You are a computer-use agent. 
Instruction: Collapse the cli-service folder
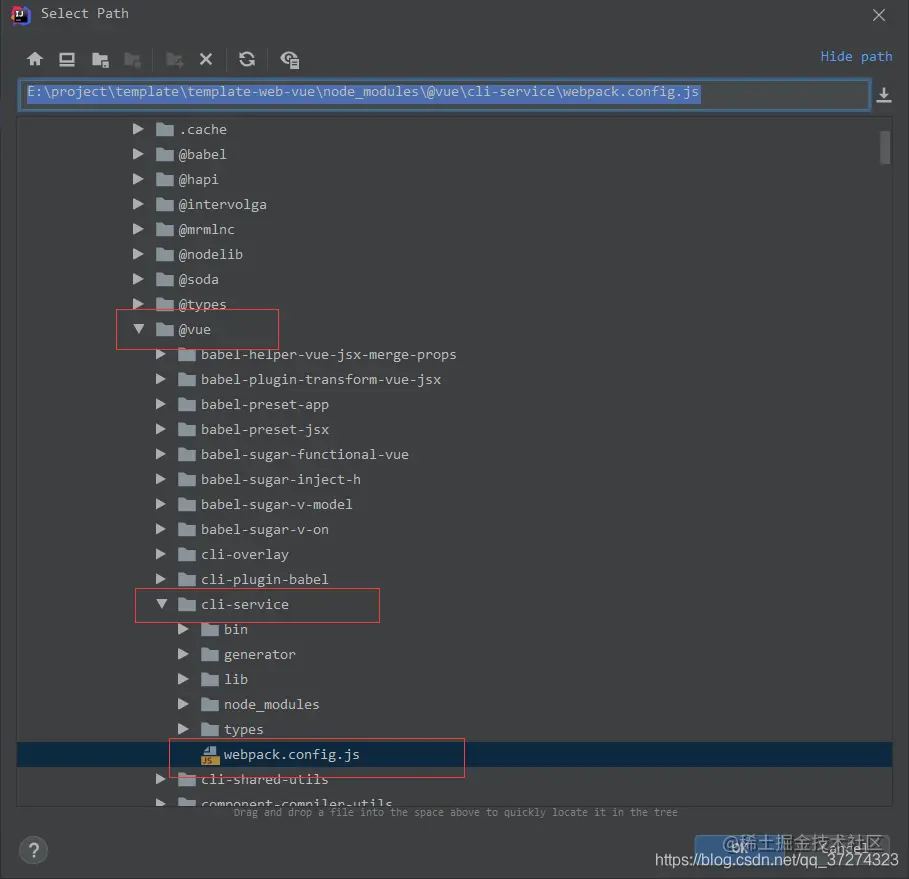[x=162, y=604]
